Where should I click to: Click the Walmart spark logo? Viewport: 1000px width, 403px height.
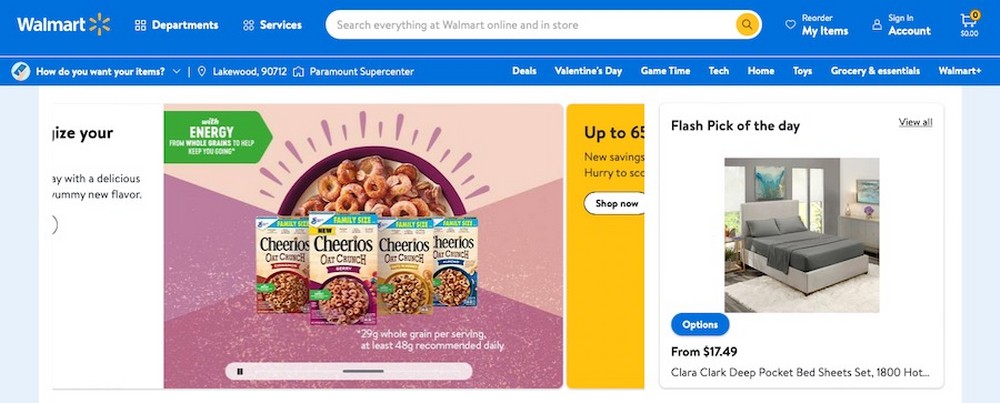(x=98, y=24)
